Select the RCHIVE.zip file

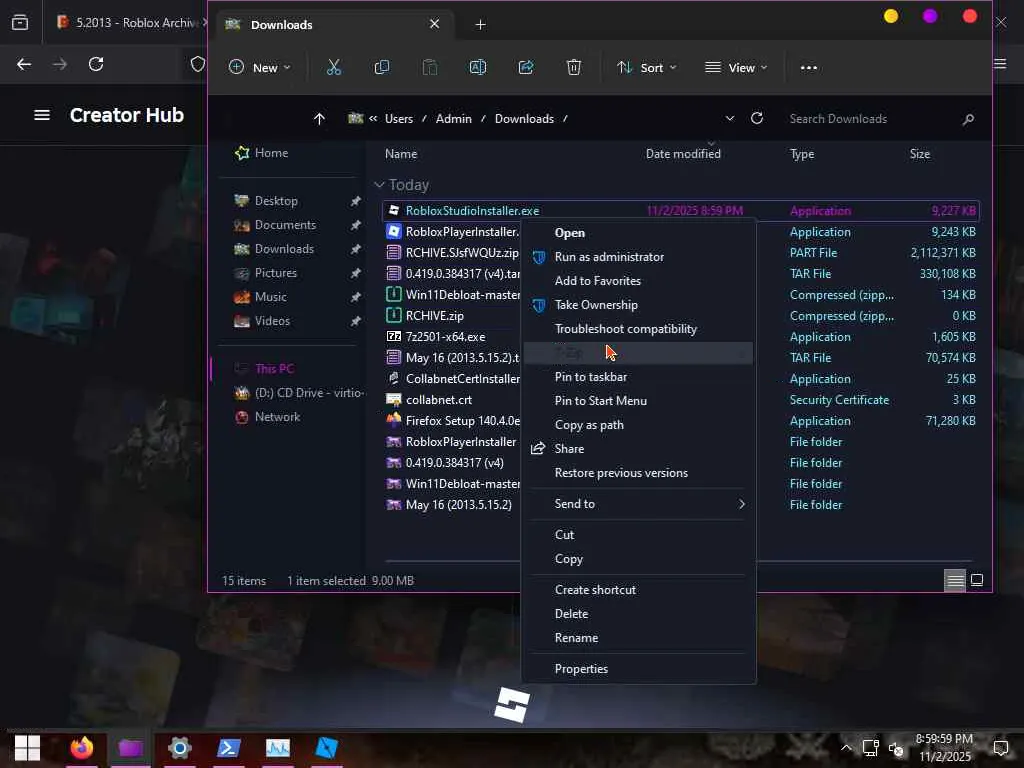point(435,316)
